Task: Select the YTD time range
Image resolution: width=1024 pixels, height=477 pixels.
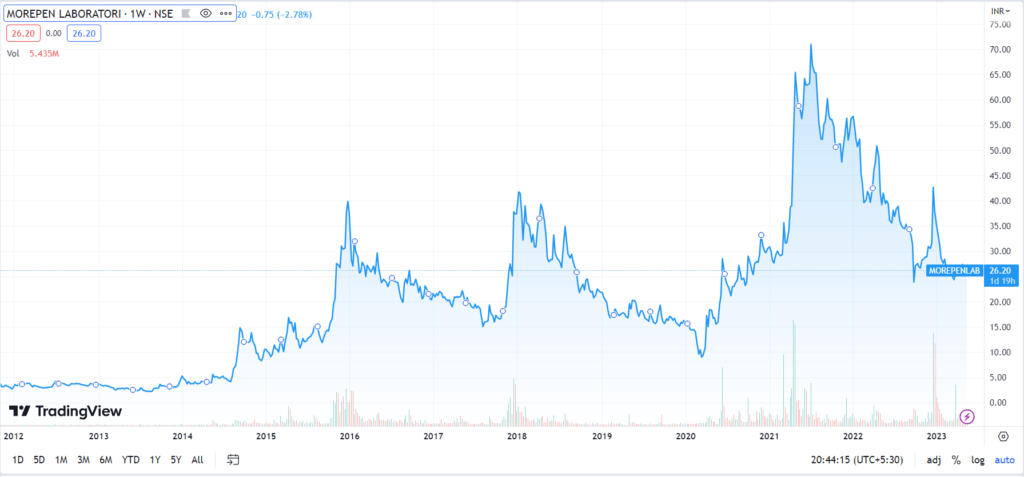Action: [130, 460]
